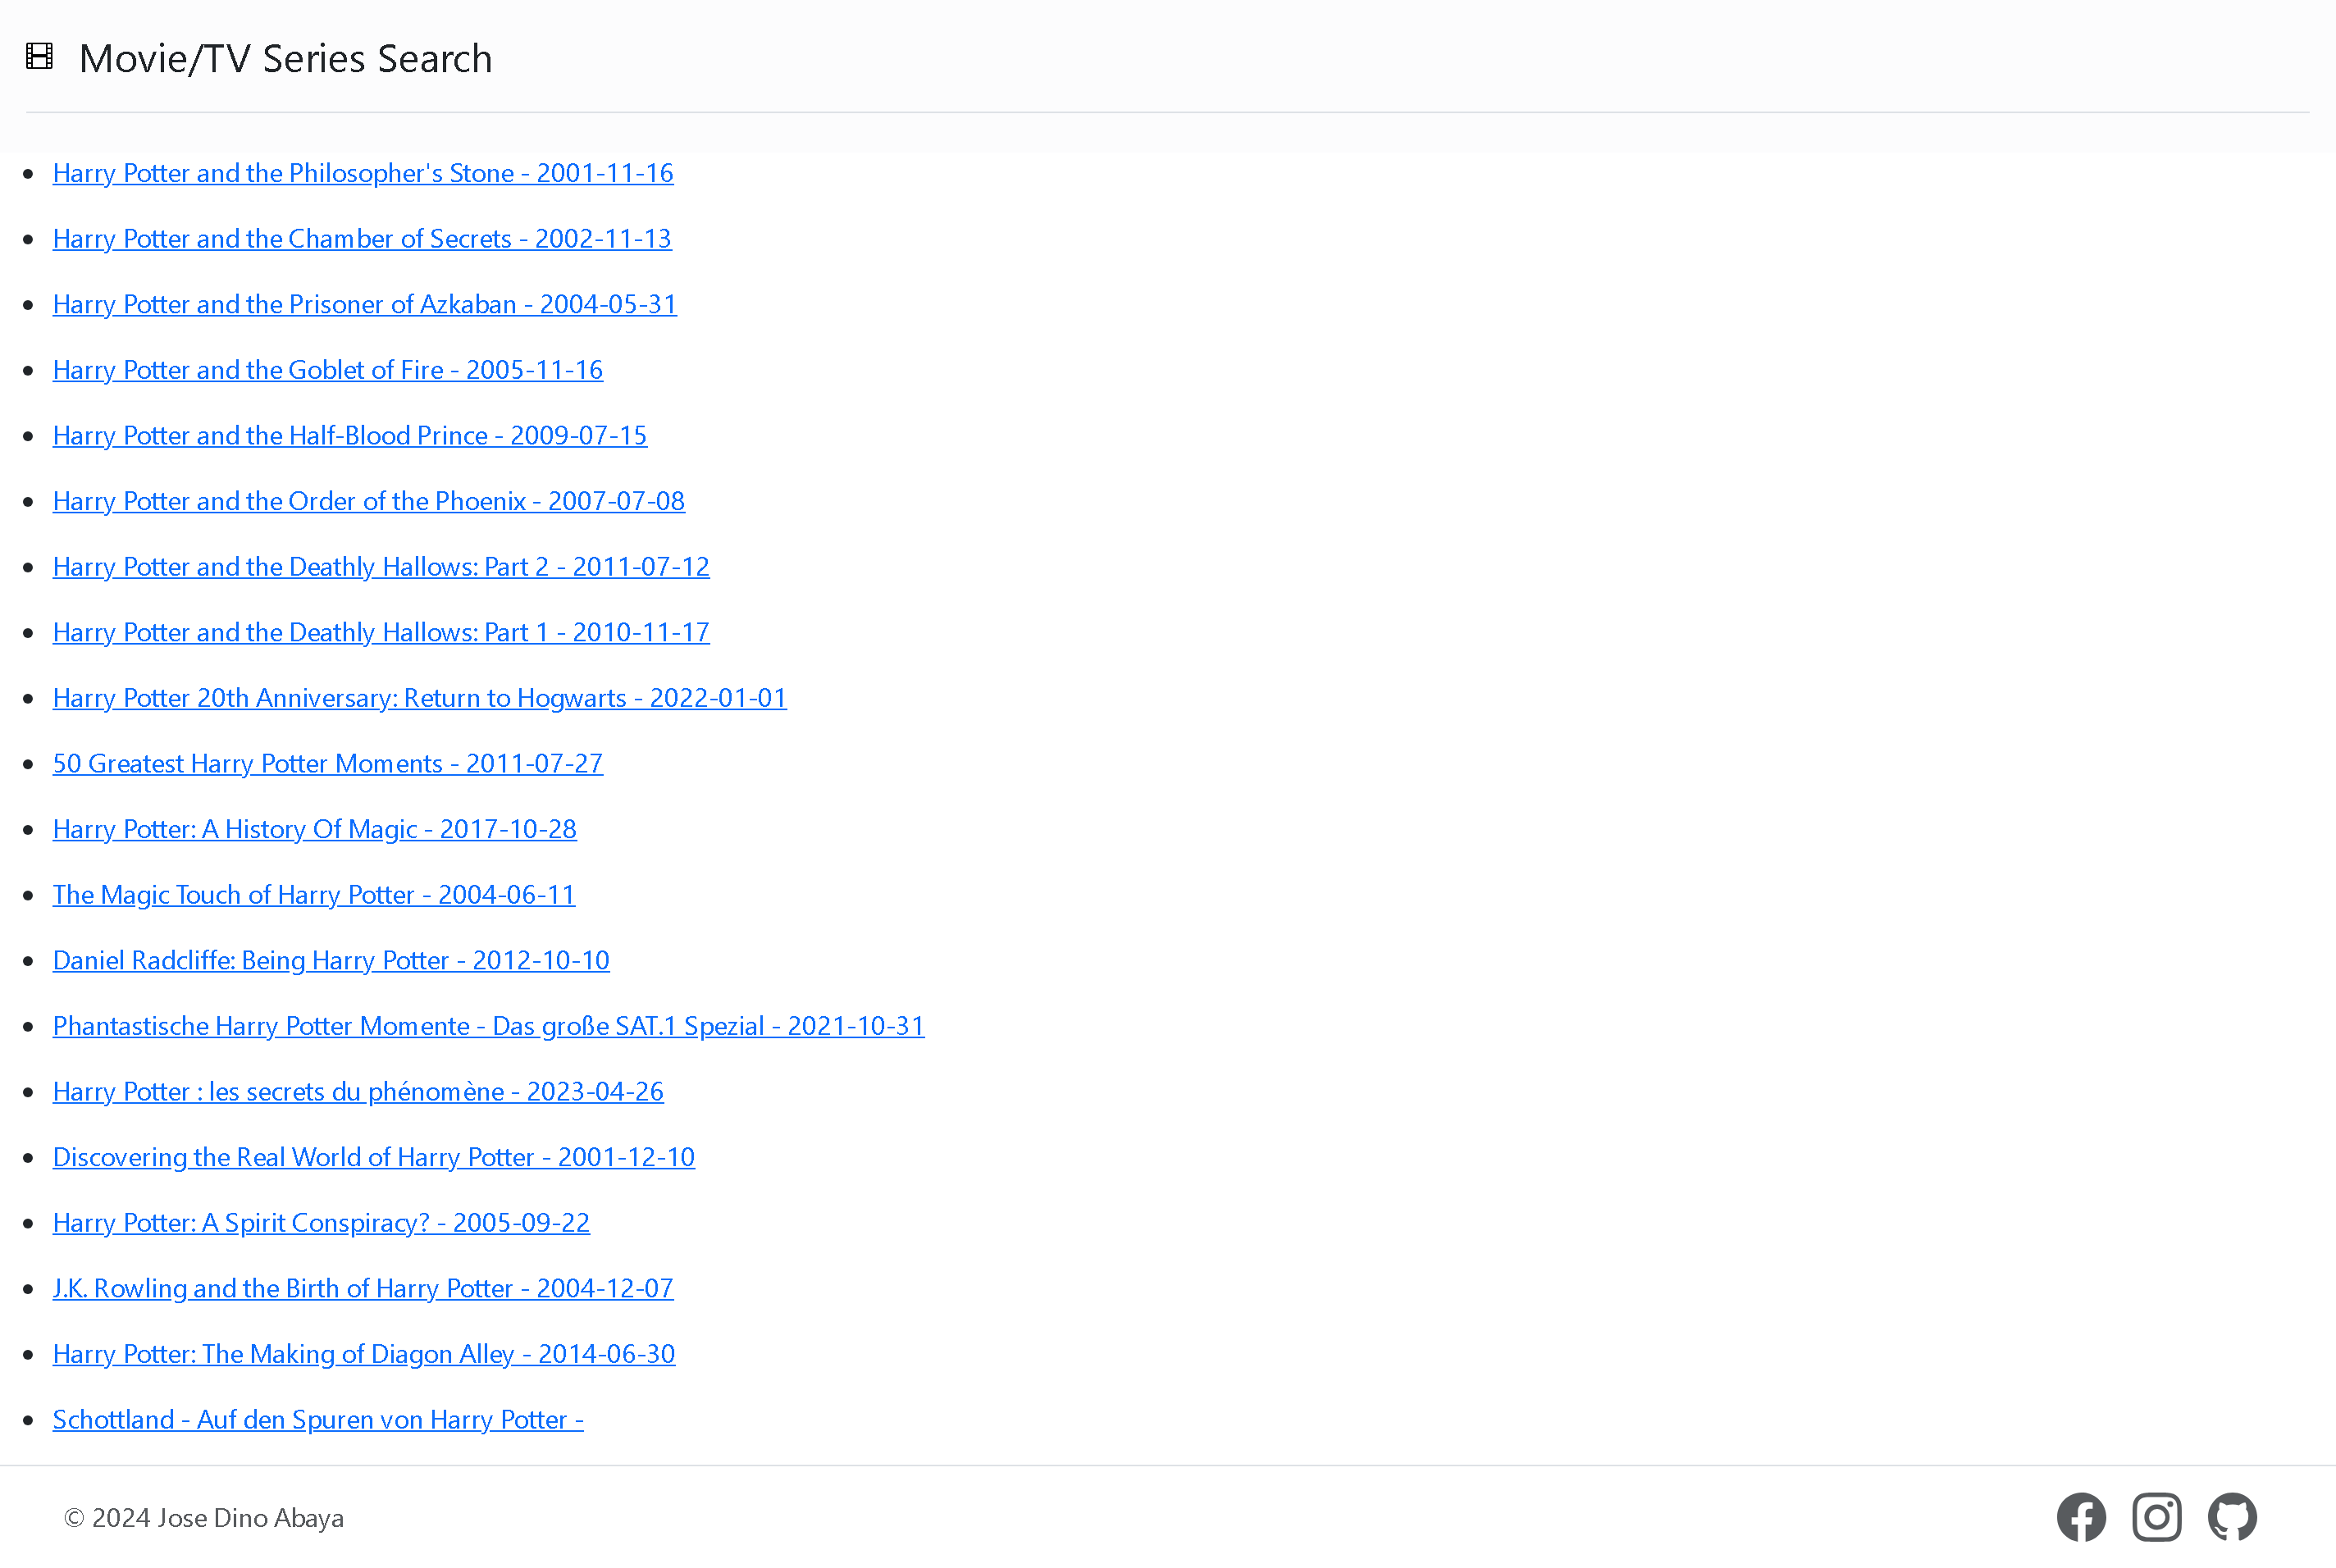This screenshot has height=1568, width=2336.
Task: Select The Magic Touch of Harry Potter
Action: pyautogui.click(x=314, y=895)
